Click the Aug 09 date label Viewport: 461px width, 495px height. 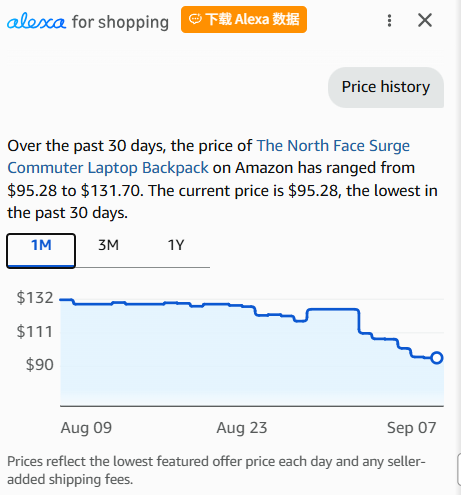click(x=86, y=428)
